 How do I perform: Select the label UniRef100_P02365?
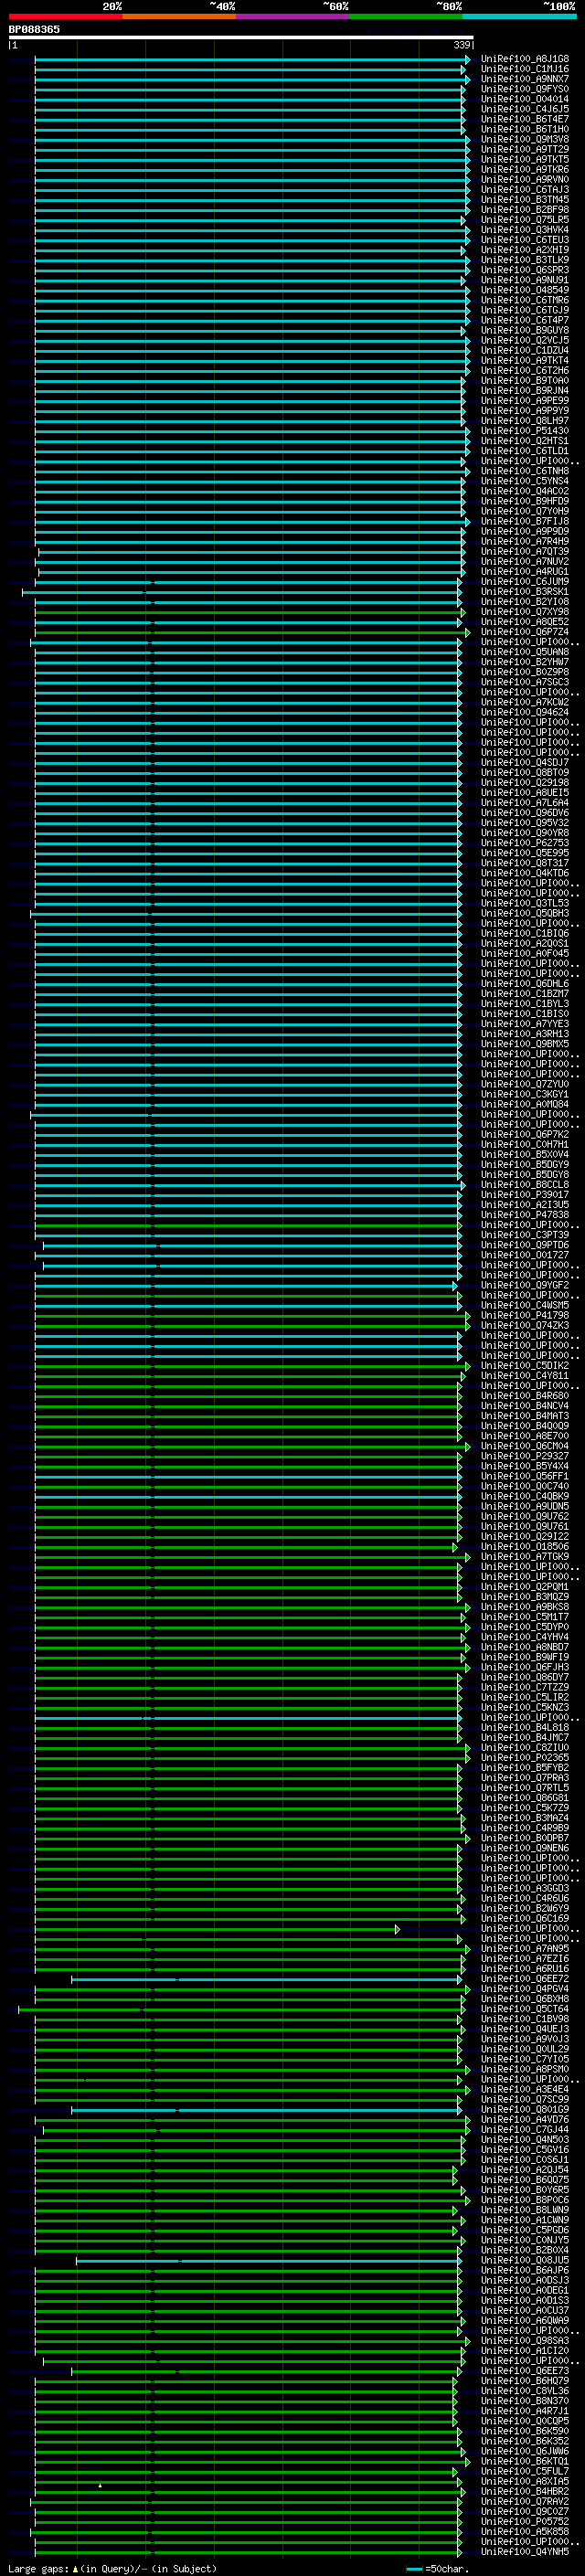coord(525,1758)
